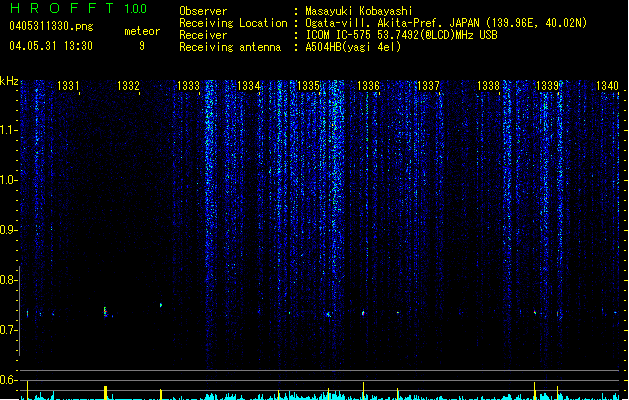Select the location text Ogata-vill. Akita-Pref. JAPAN
This screenshot has width=629, height=400.
coord(394,23)
